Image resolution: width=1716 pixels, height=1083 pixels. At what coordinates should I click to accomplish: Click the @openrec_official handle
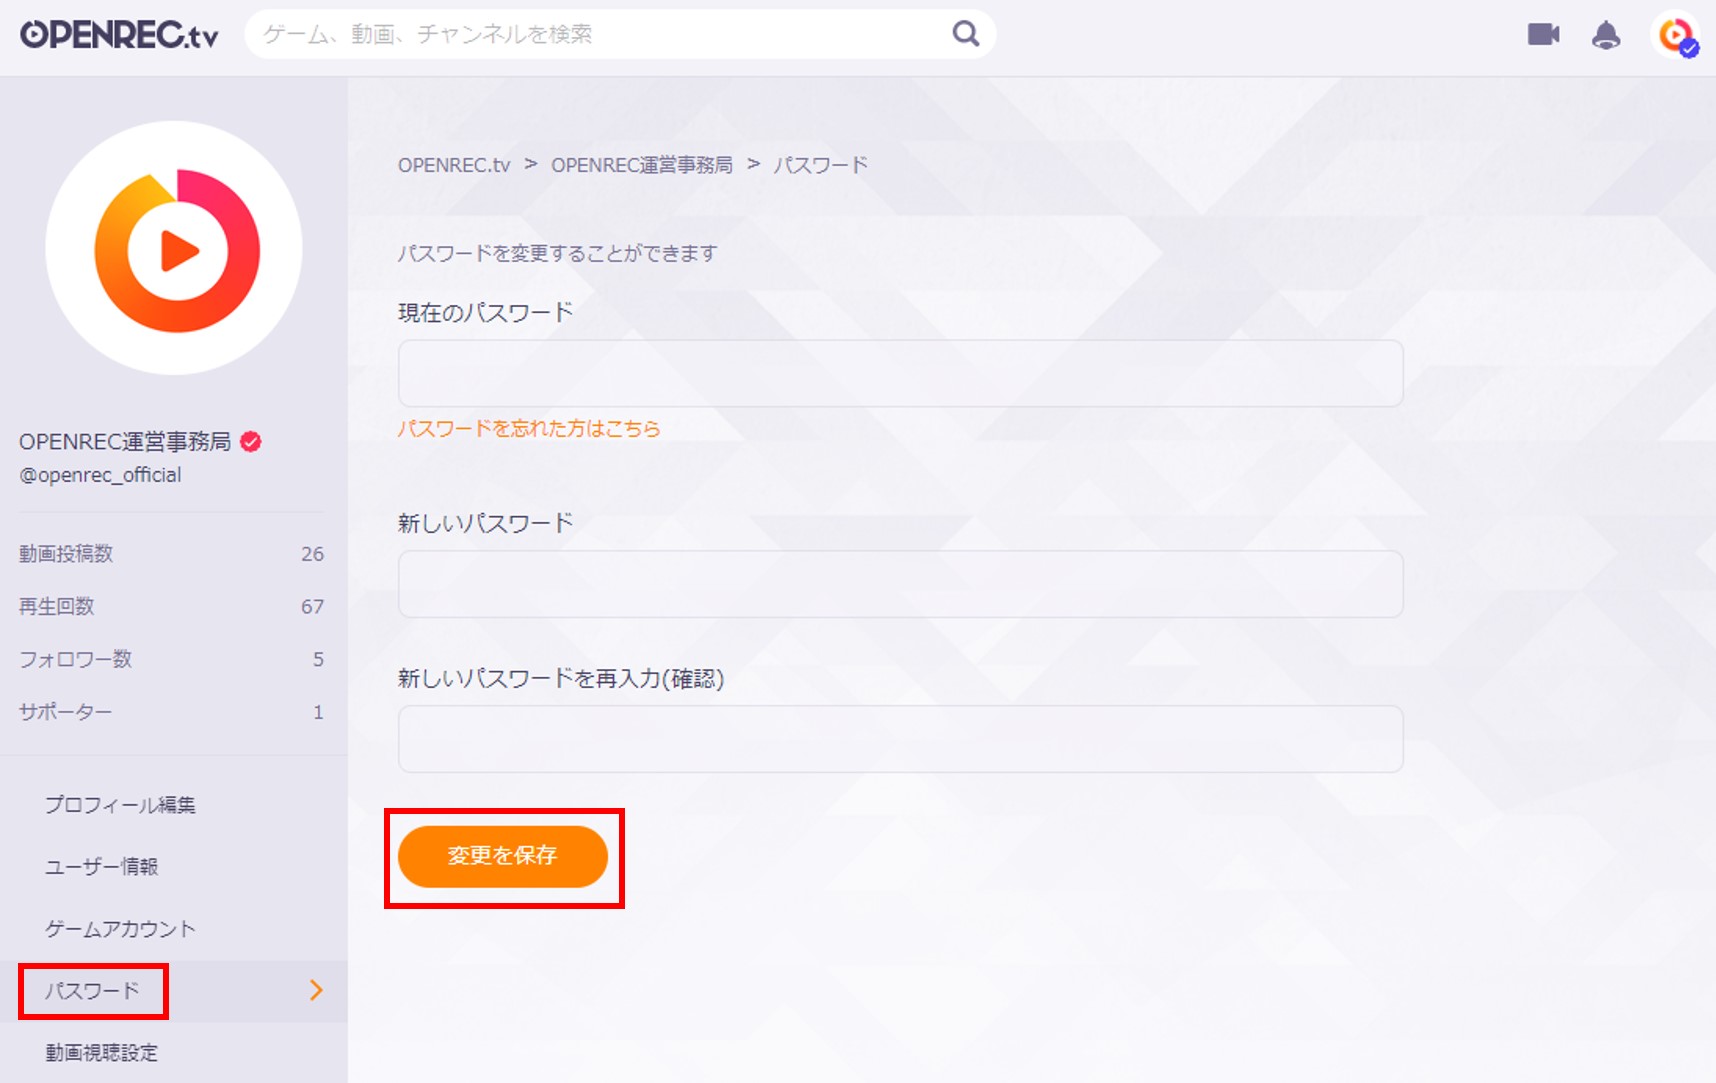pyautogui.click(x=100, y=475)
